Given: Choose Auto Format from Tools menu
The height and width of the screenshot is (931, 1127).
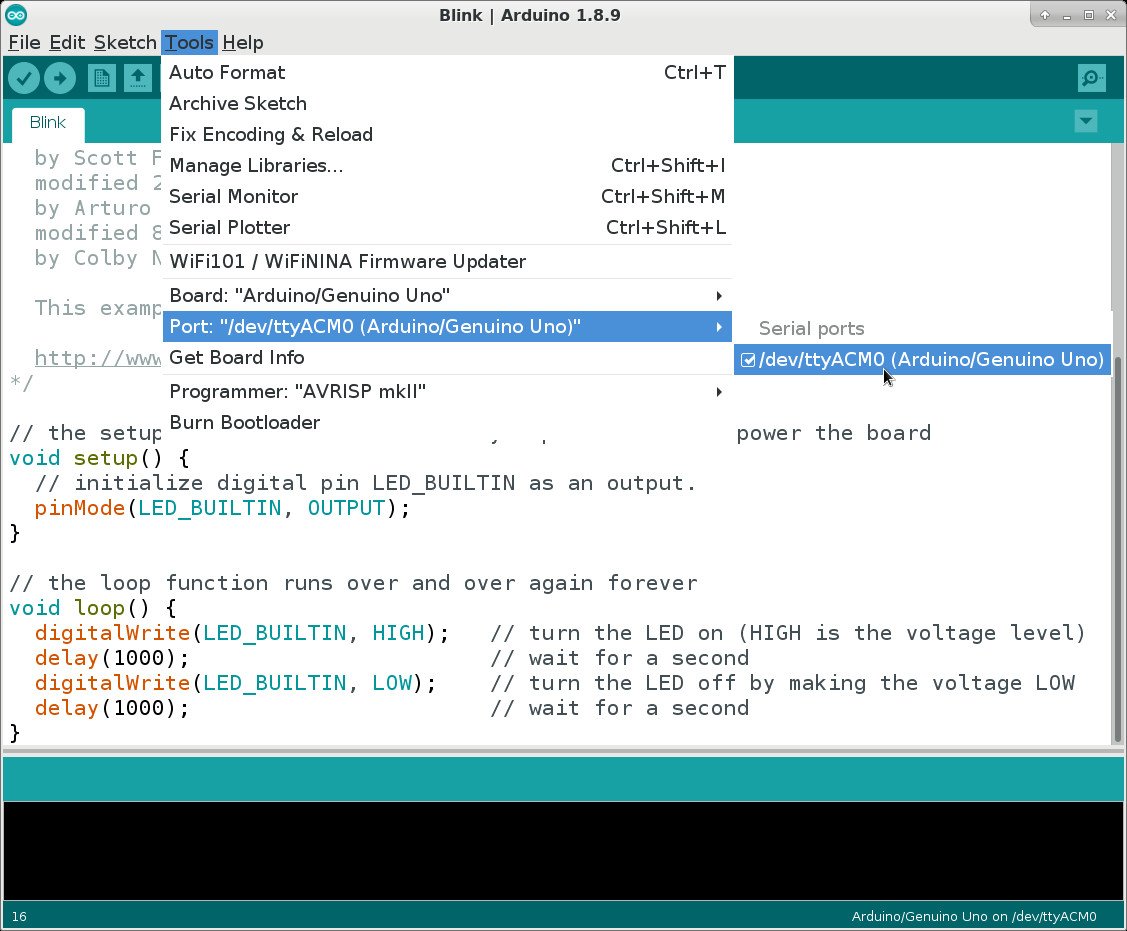Looking at the screenshot, I should point(446,73).
